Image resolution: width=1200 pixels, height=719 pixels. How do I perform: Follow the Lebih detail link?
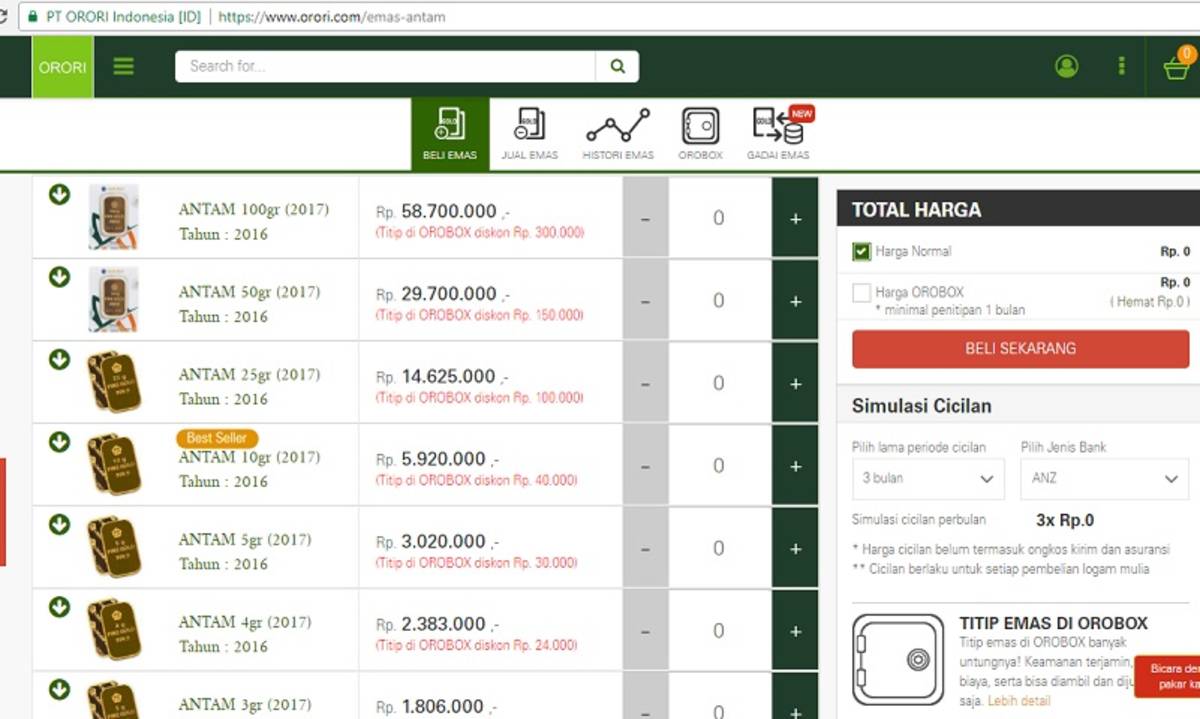[x=1019, y=701]
